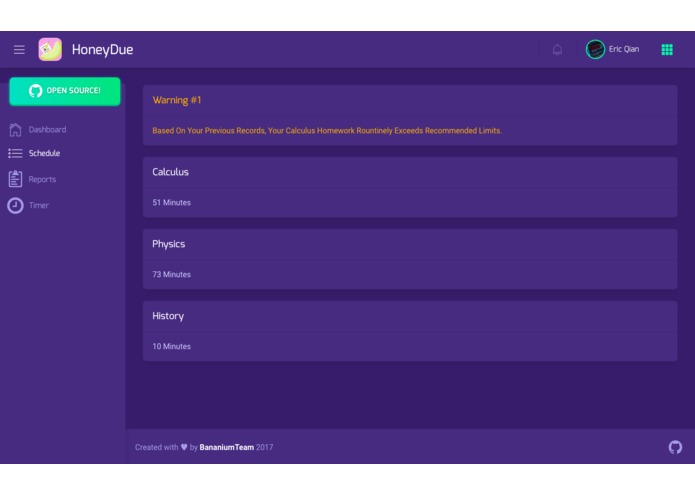Click the Eric Qian username
The height and width of the screenshot is (494, 695).
pos(624,49)
